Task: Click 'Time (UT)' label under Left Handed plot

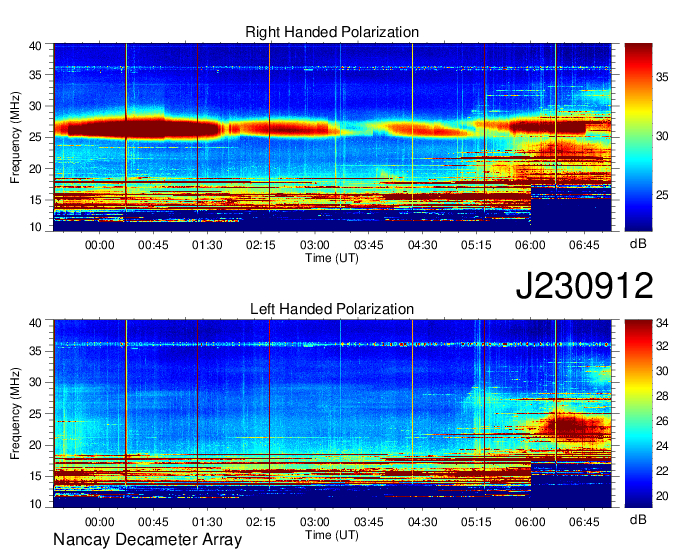Action: (332, 535)
